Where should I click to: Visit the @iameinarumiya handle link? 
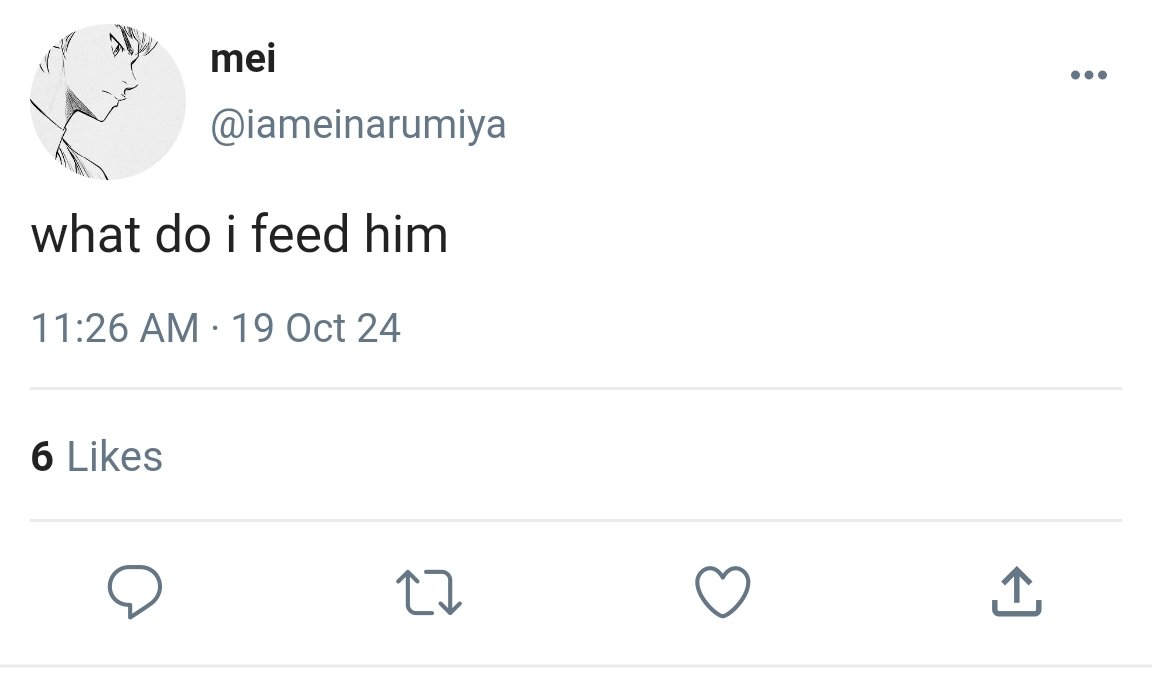359,125
